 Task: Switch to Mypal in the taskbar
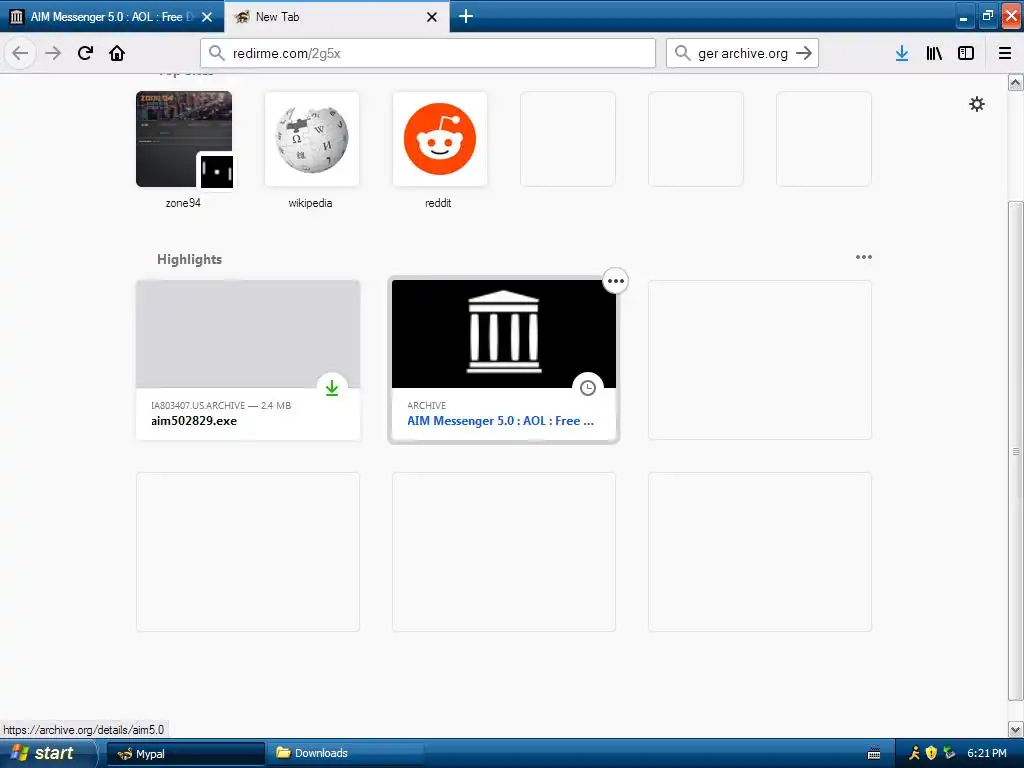tap(186, 754)
